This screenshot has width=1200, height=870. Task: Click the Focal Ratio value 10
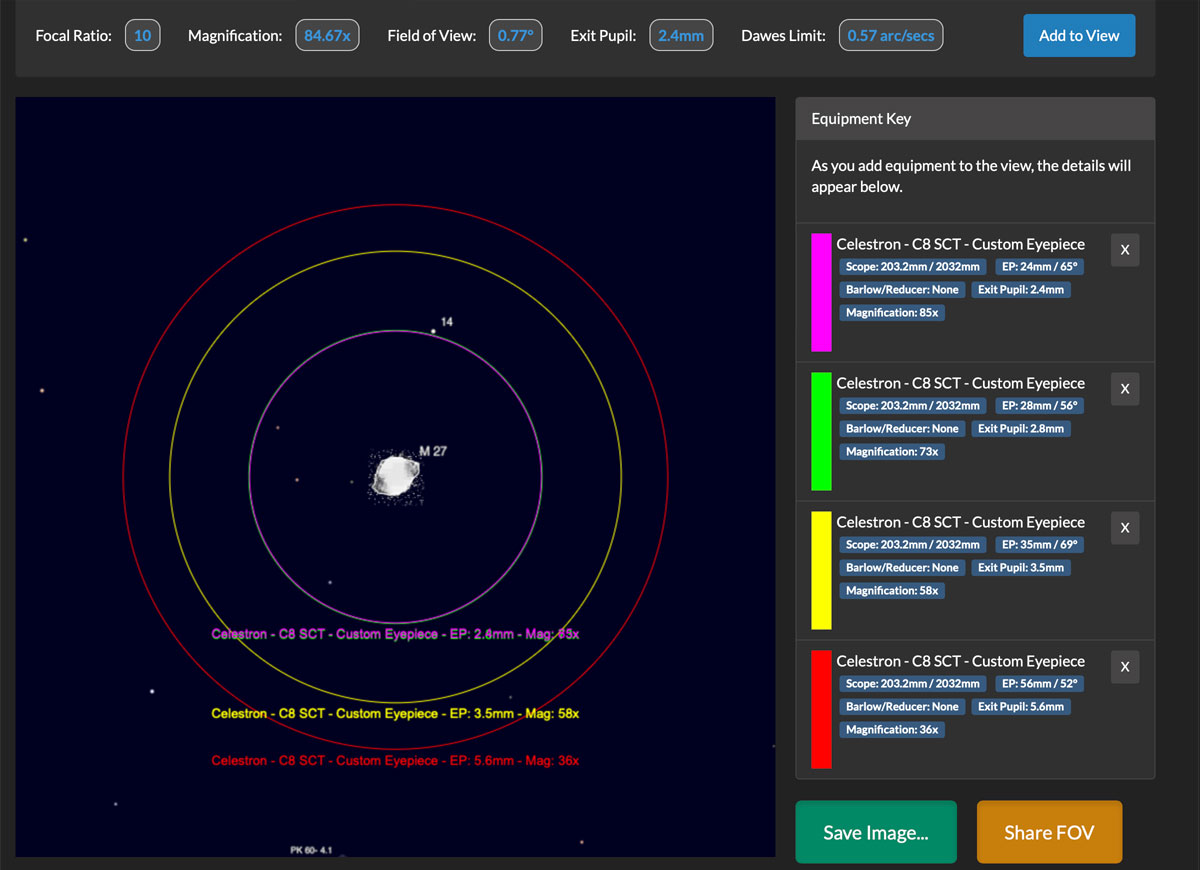(x=143, y=36)
